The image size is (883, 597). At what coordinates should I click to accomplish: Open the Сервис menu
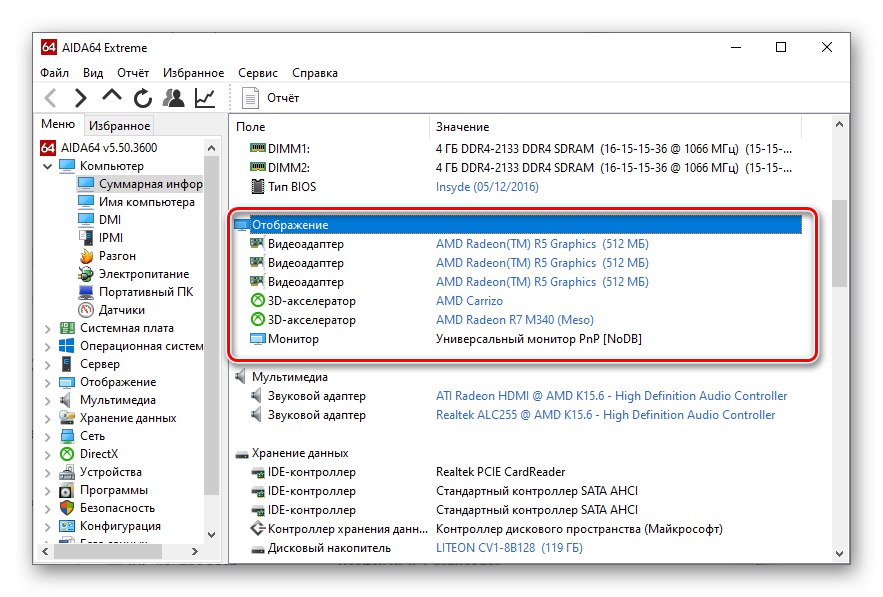[258, 73]
